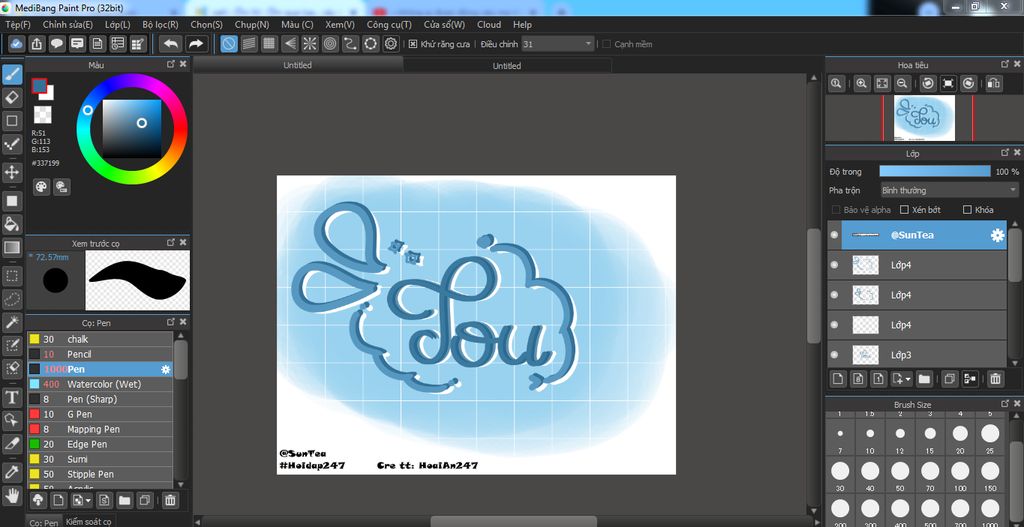Click the brush list vertical scrollbar
This screenshot has width=1024, height=527.
tap(181, 360)
